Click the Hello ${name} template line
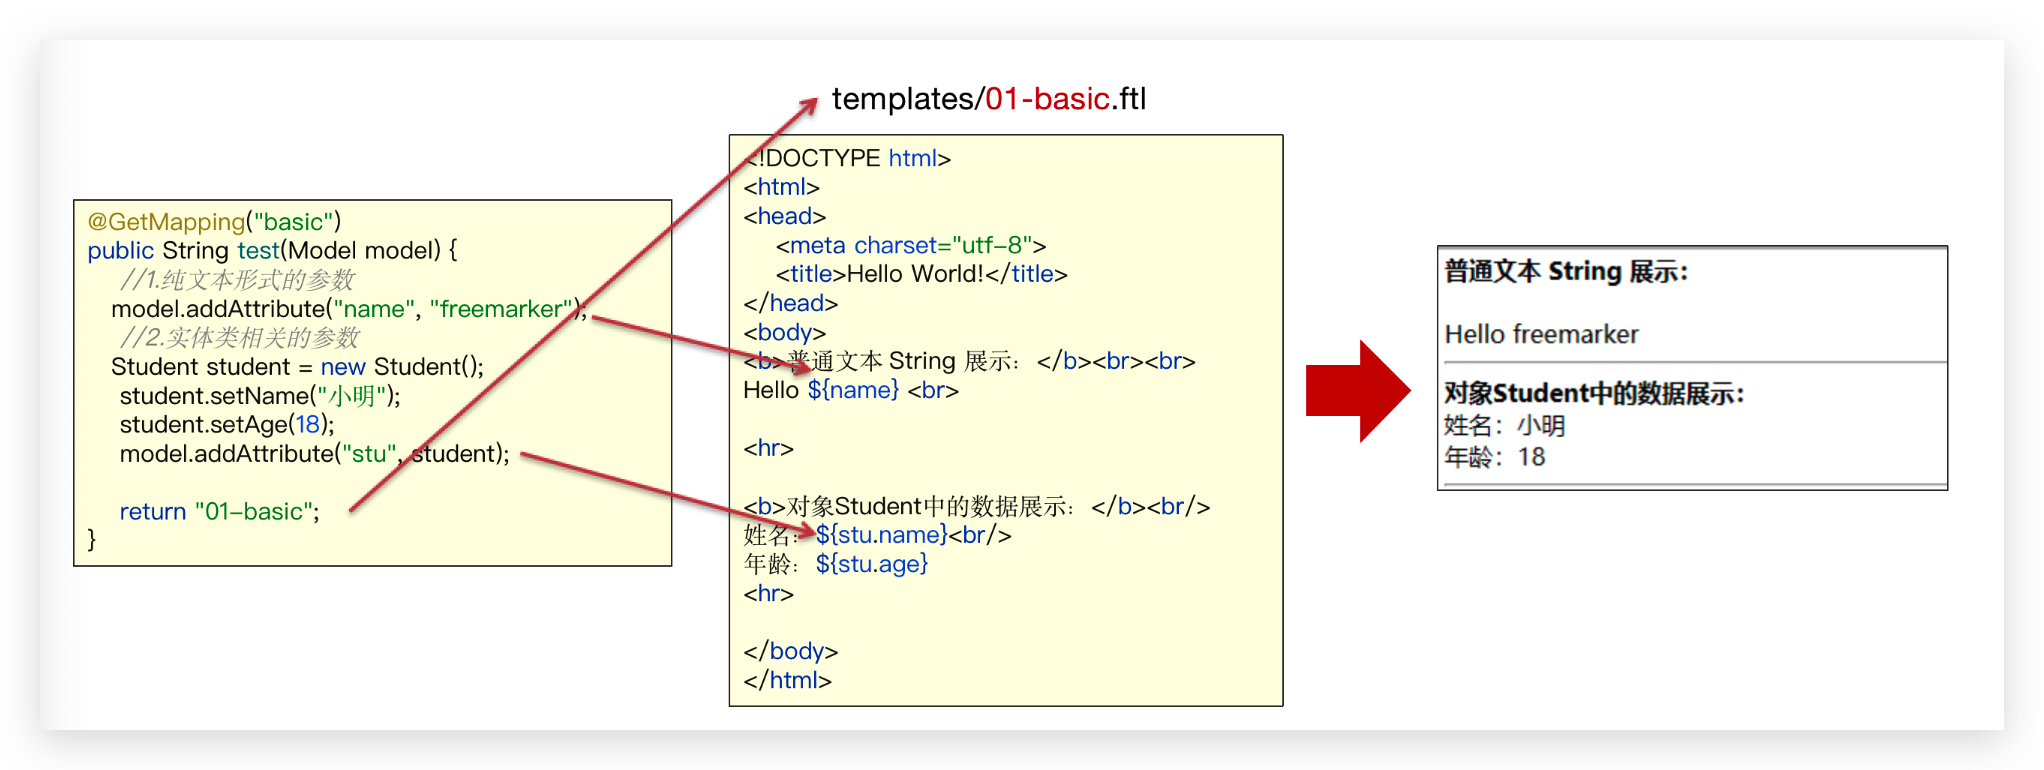The width and height of the screenshot is (2044, 770). (851, 390)
